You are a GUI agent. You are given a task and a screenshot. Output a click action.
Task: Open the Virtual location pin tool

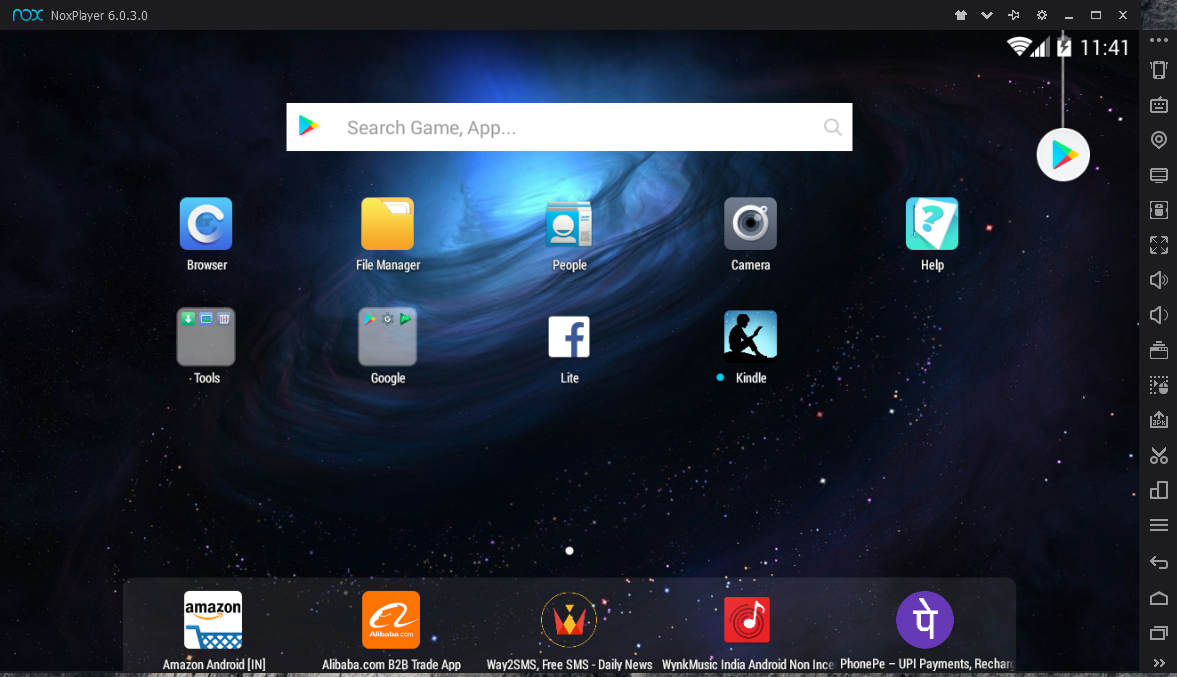click(1159, 140)
